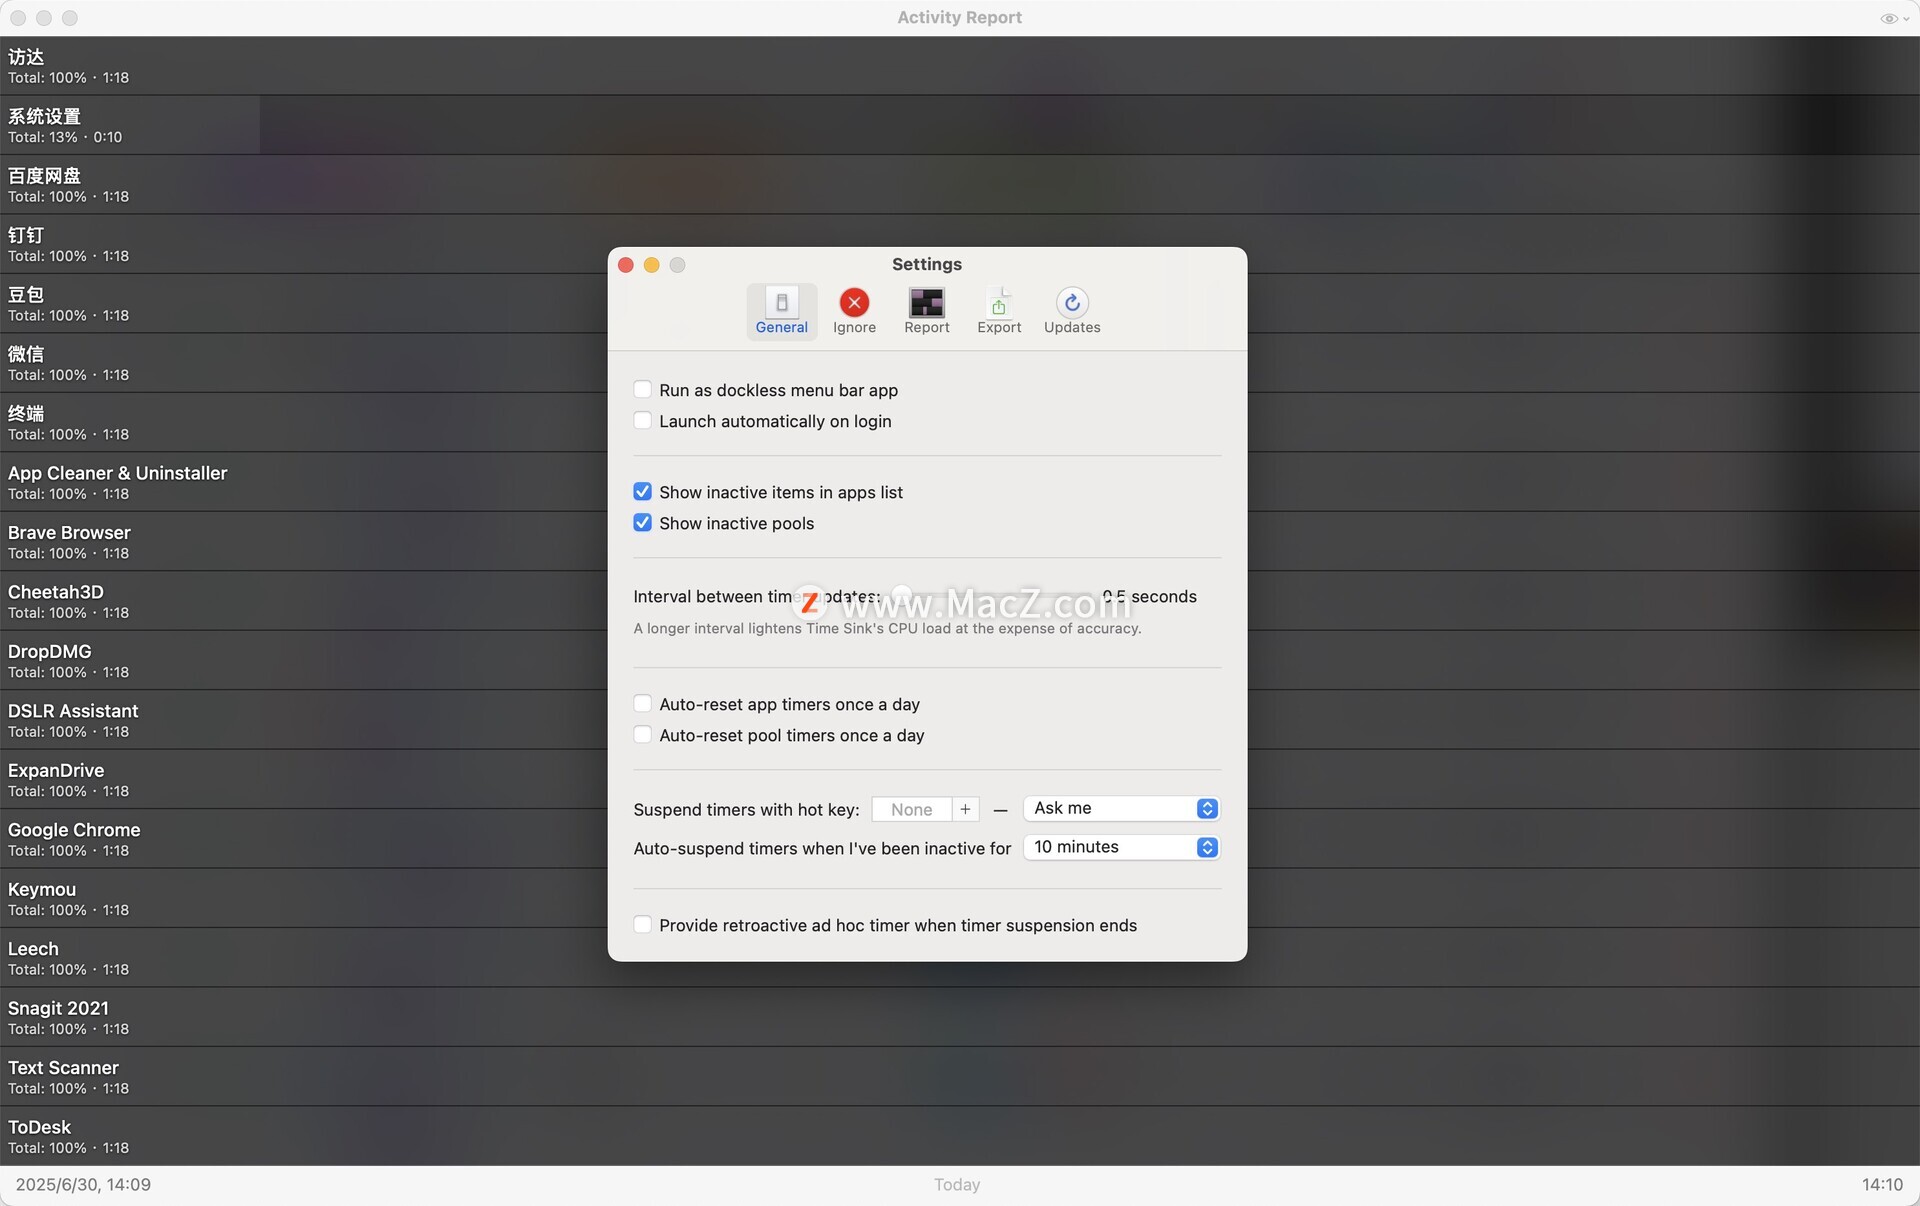Click the None hot key recorder field
The width and height of the screenshot is (1920, 1206).
click(x=911, y=809)
